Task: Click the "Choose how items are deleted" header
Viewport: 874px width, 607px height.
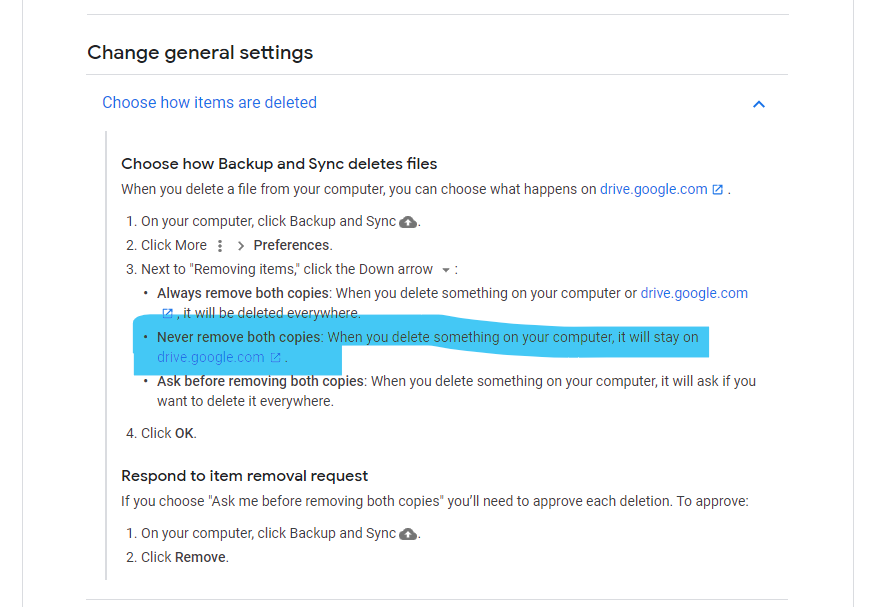Action: [209, 102]
